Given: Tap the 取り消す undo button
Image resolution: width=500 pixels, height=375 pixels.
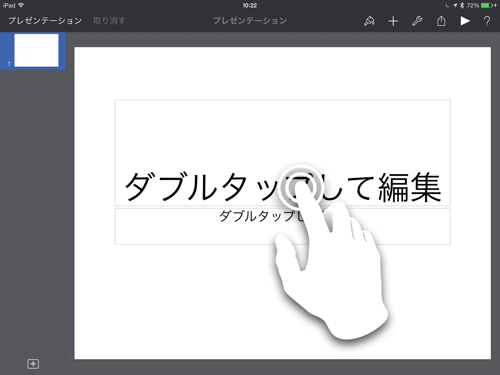Looking at the screenshot, I should point(109,21).
